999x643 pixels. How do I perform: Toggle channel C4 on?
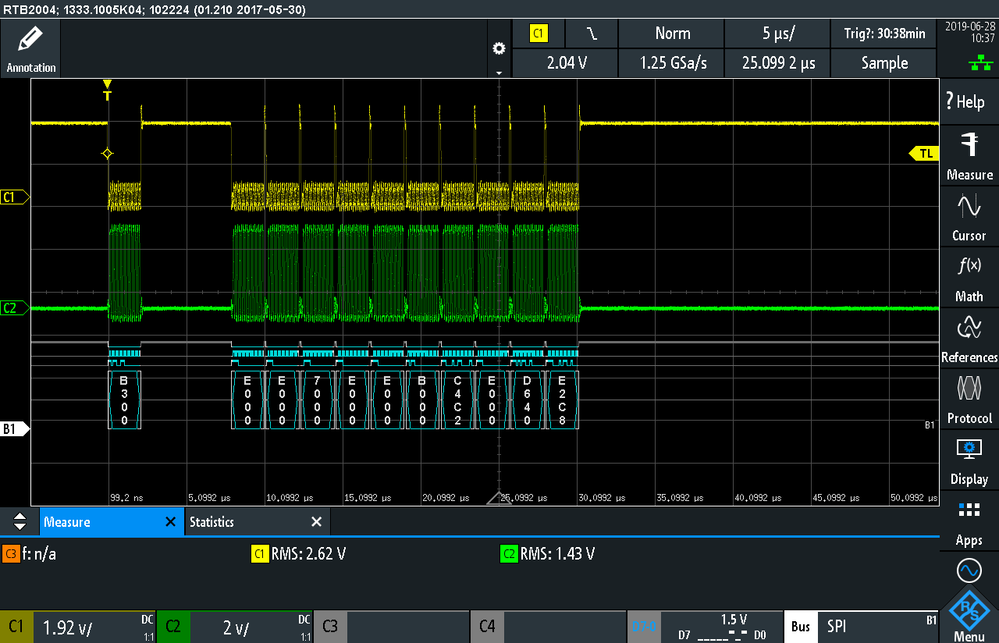(548, 626)
